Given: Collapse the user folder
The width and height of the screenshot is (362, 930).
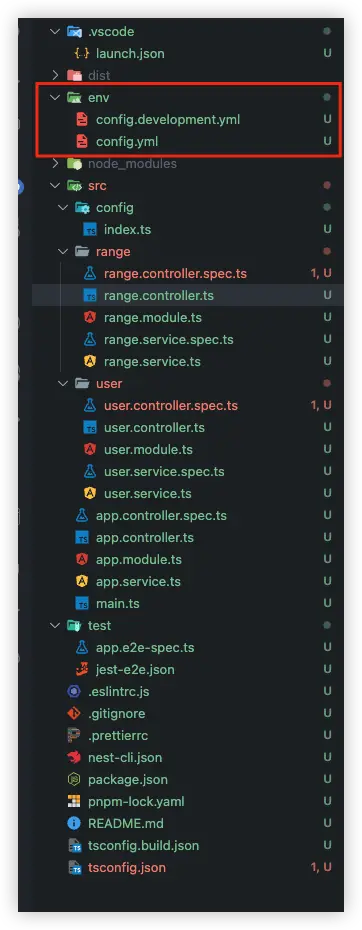Looking at the screenshot, I should point(63,383).
